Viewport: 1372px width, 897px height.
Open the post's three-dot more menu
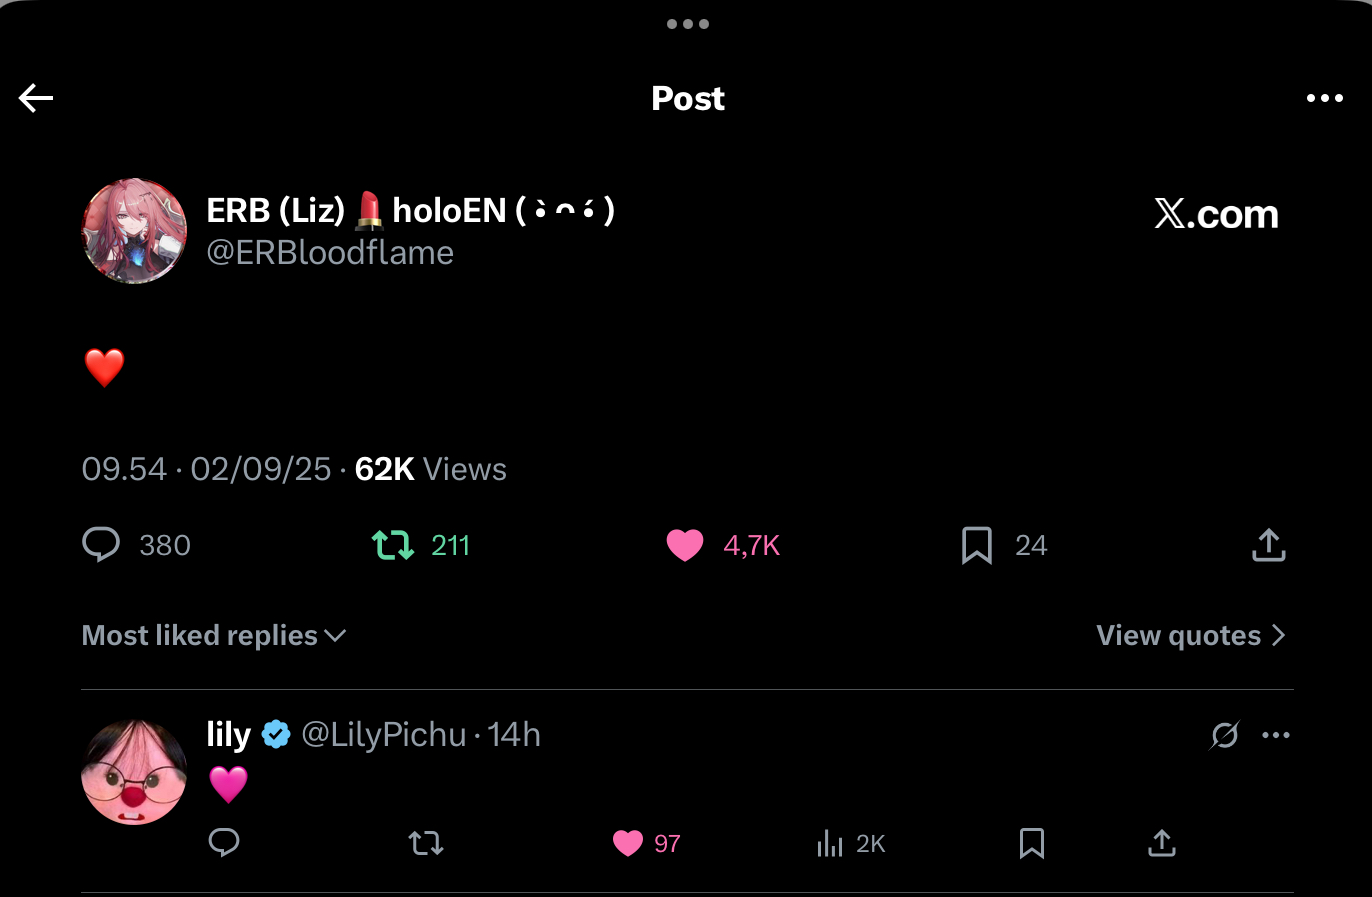[1324, 98]
